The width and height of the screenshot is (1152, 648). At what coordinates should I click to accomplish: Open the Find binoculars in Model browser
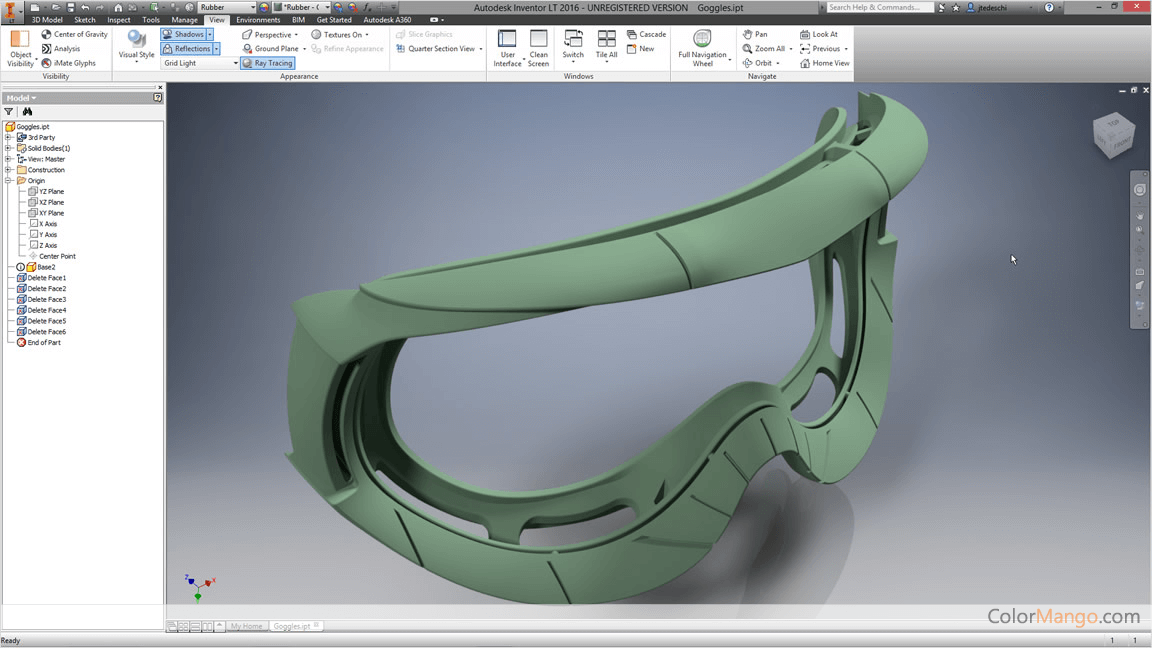27,112
